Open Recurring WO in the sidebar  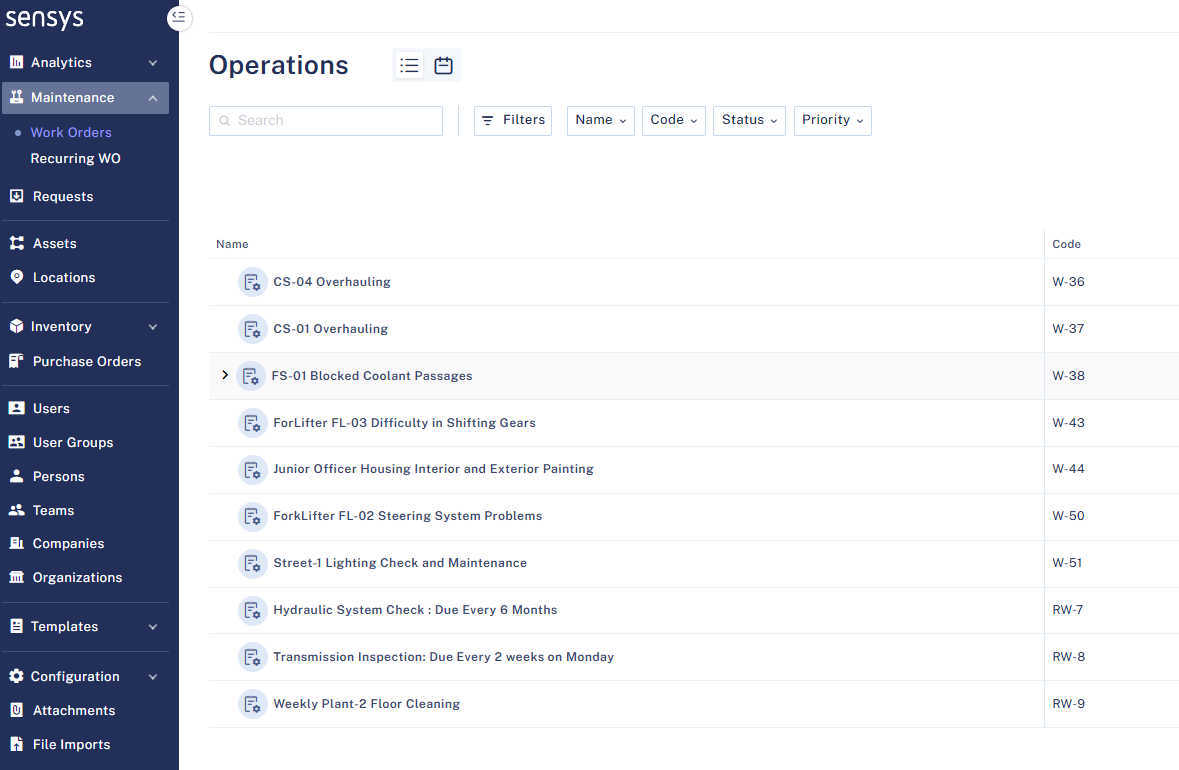[x=75, y=159]
